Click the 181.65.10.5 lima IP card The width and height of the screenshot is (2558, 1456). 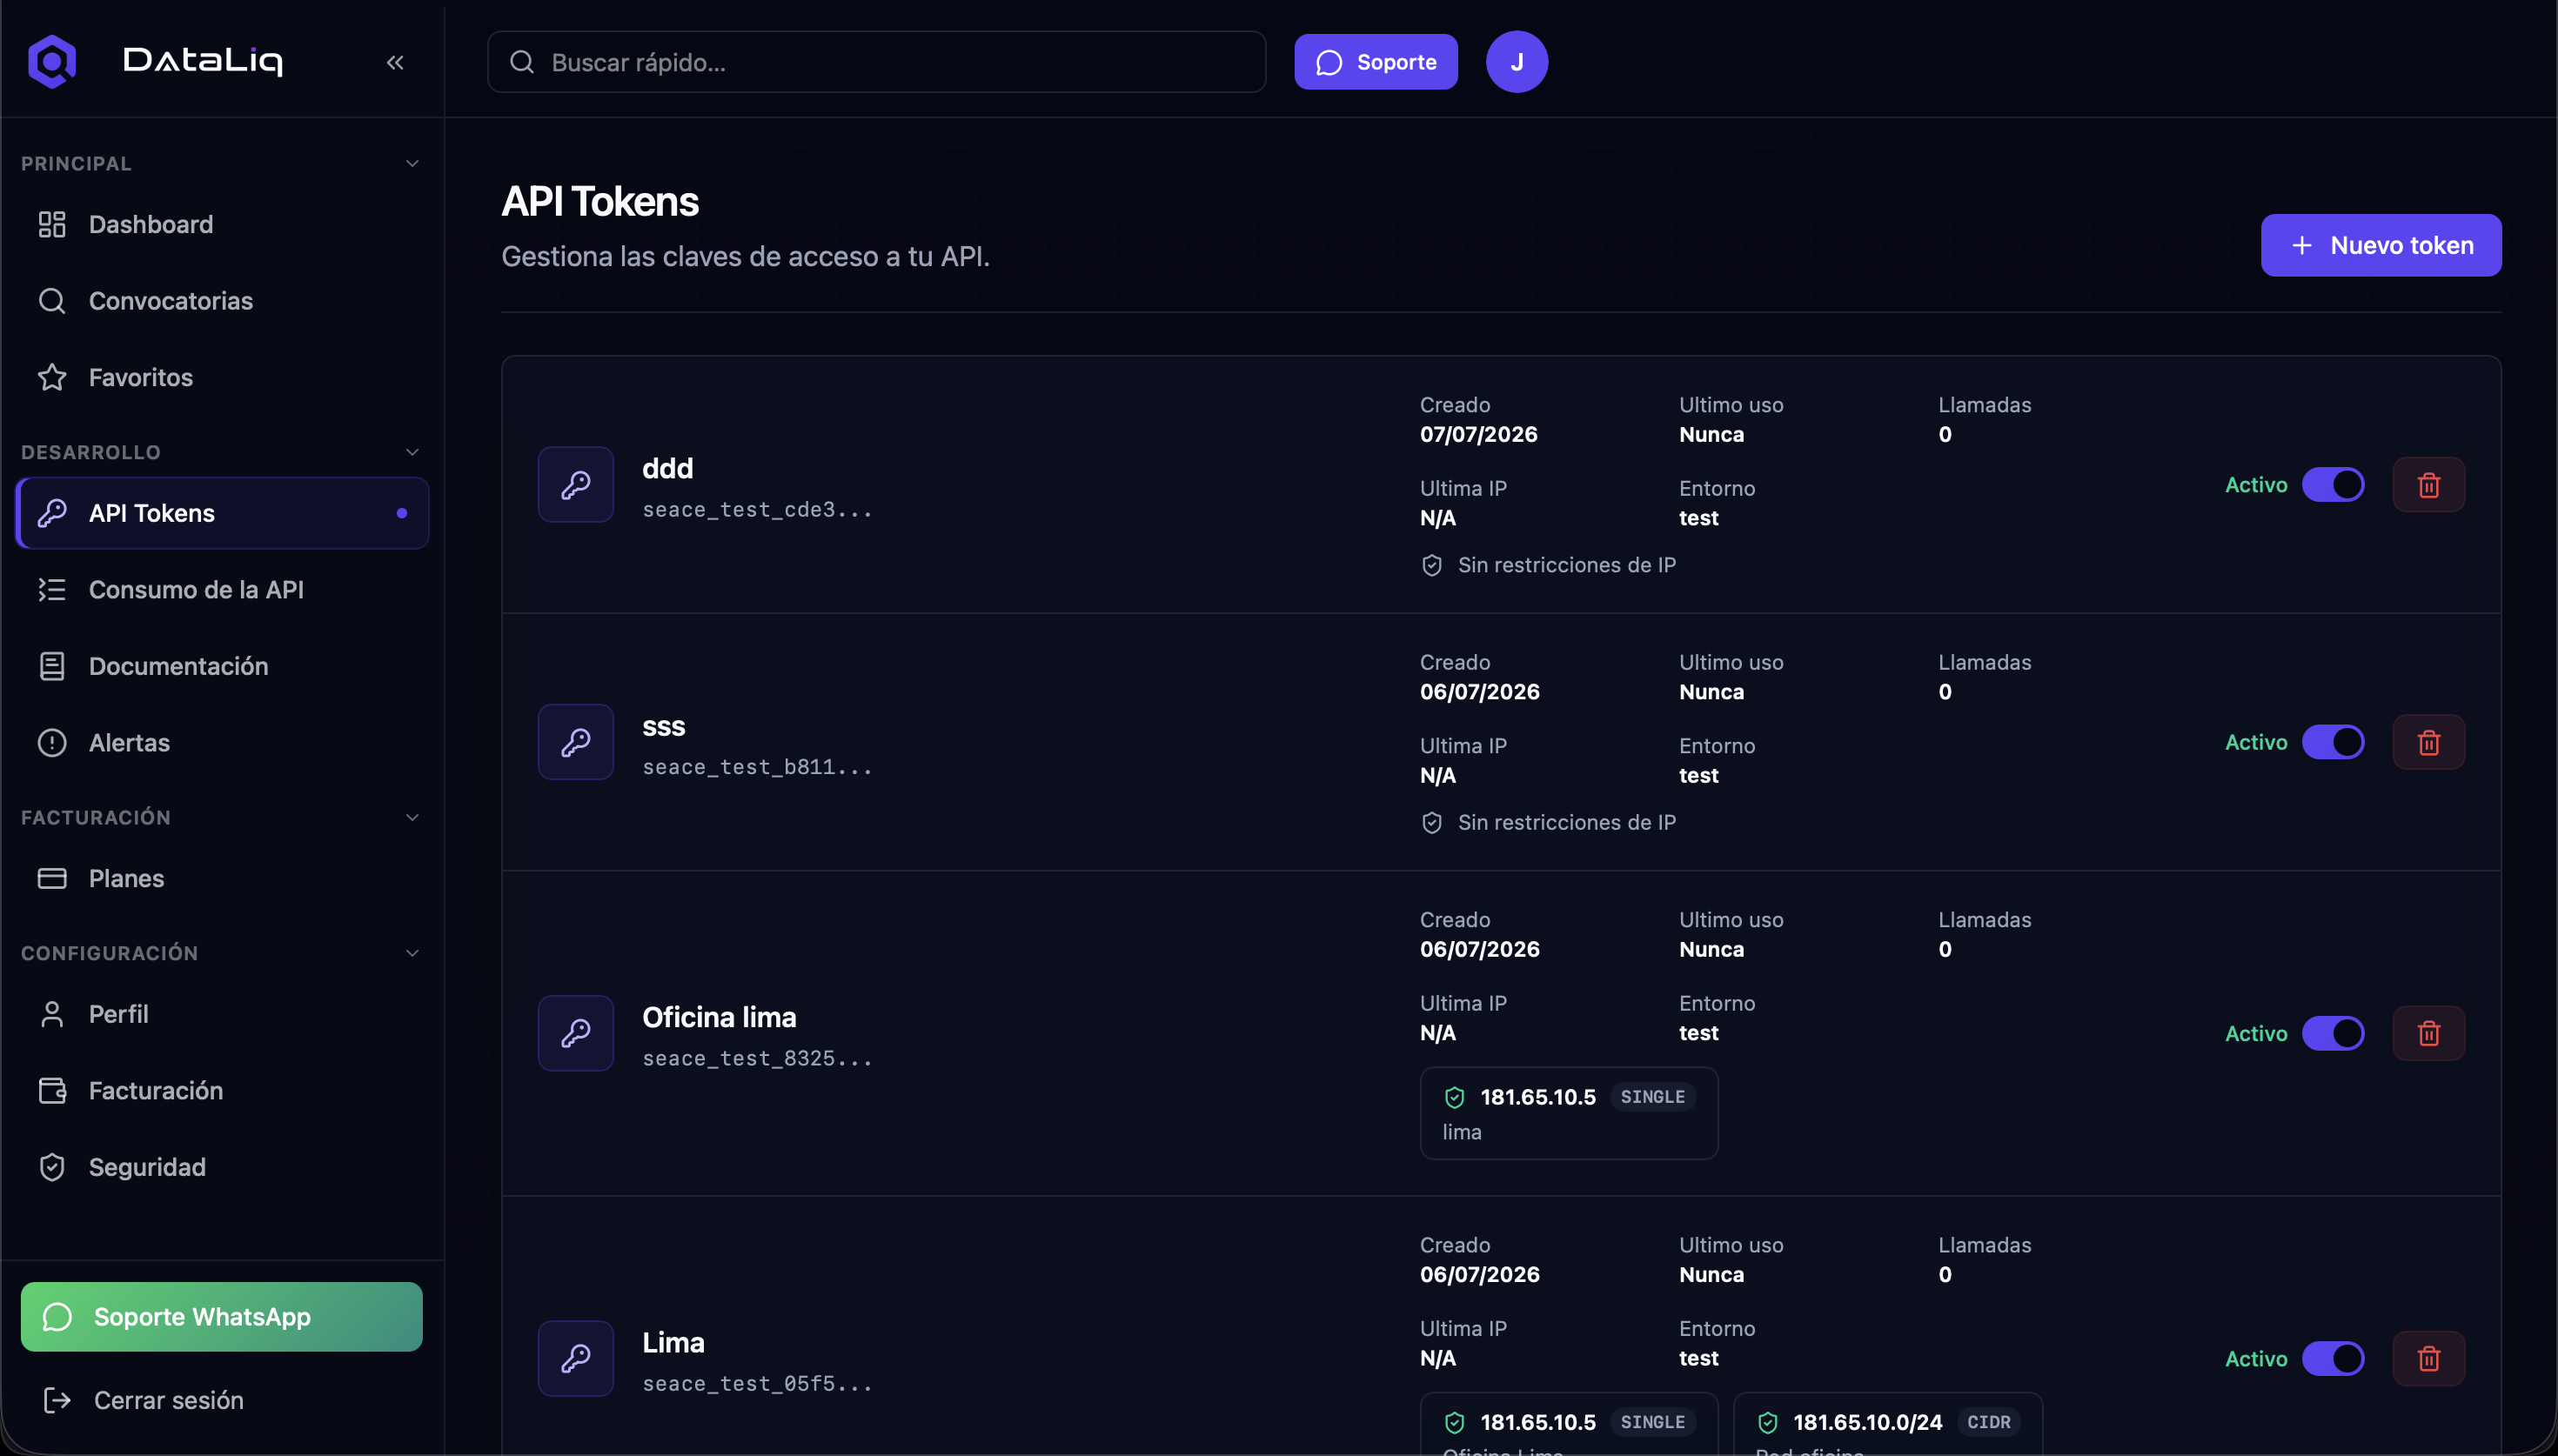click(x=1568, y=1113)
